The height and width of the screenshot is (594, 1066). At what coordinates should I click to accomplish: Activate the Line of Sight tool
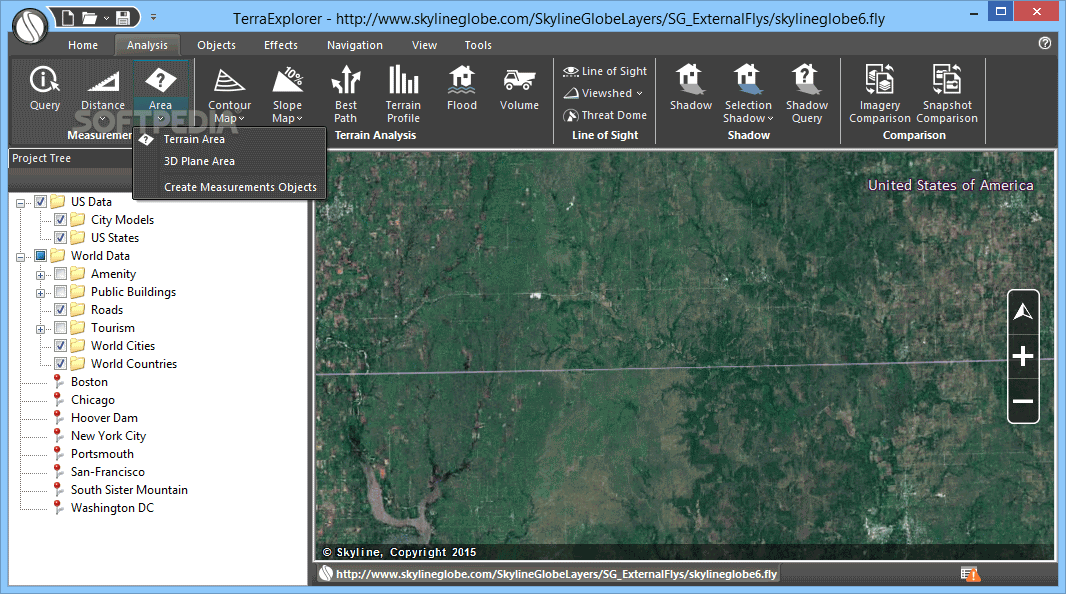pos(605,71)
